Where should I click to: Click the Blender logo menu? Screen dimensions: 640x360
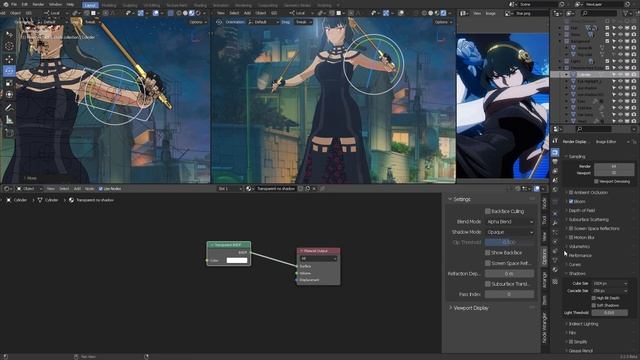(x=5, y=4)
